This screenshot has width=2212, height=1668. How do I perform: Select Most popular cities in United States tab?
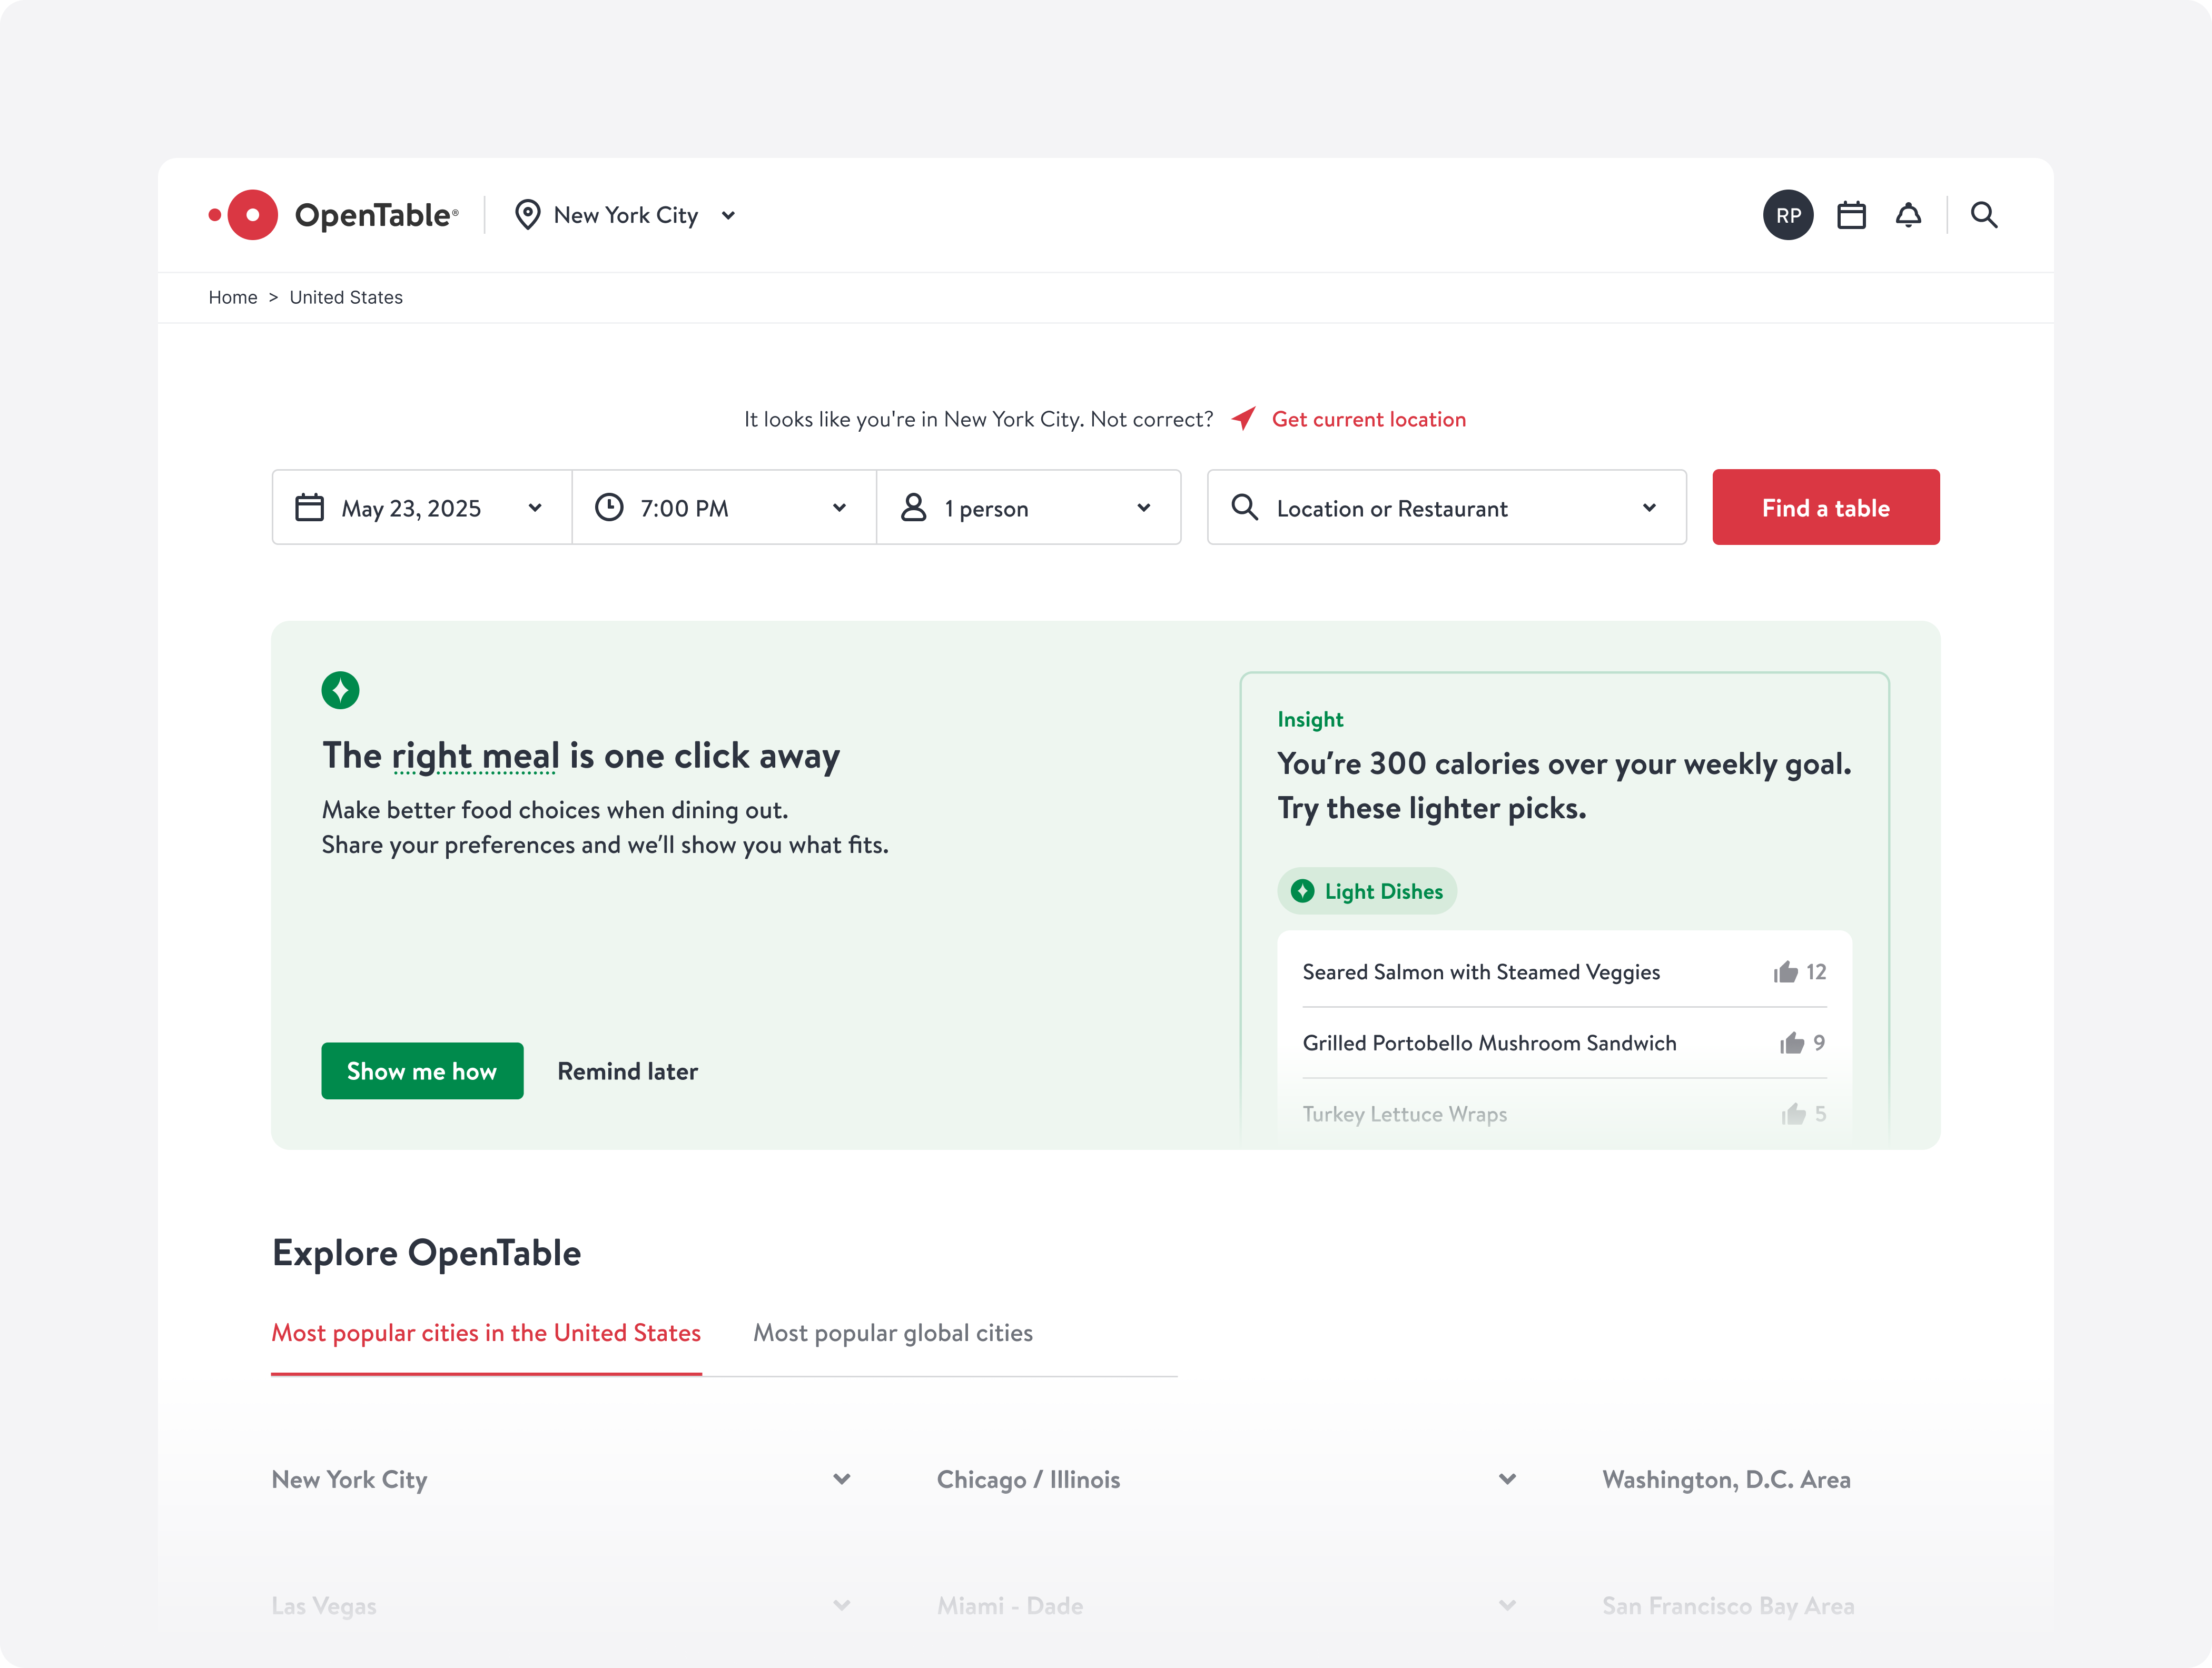(486, 1333)
